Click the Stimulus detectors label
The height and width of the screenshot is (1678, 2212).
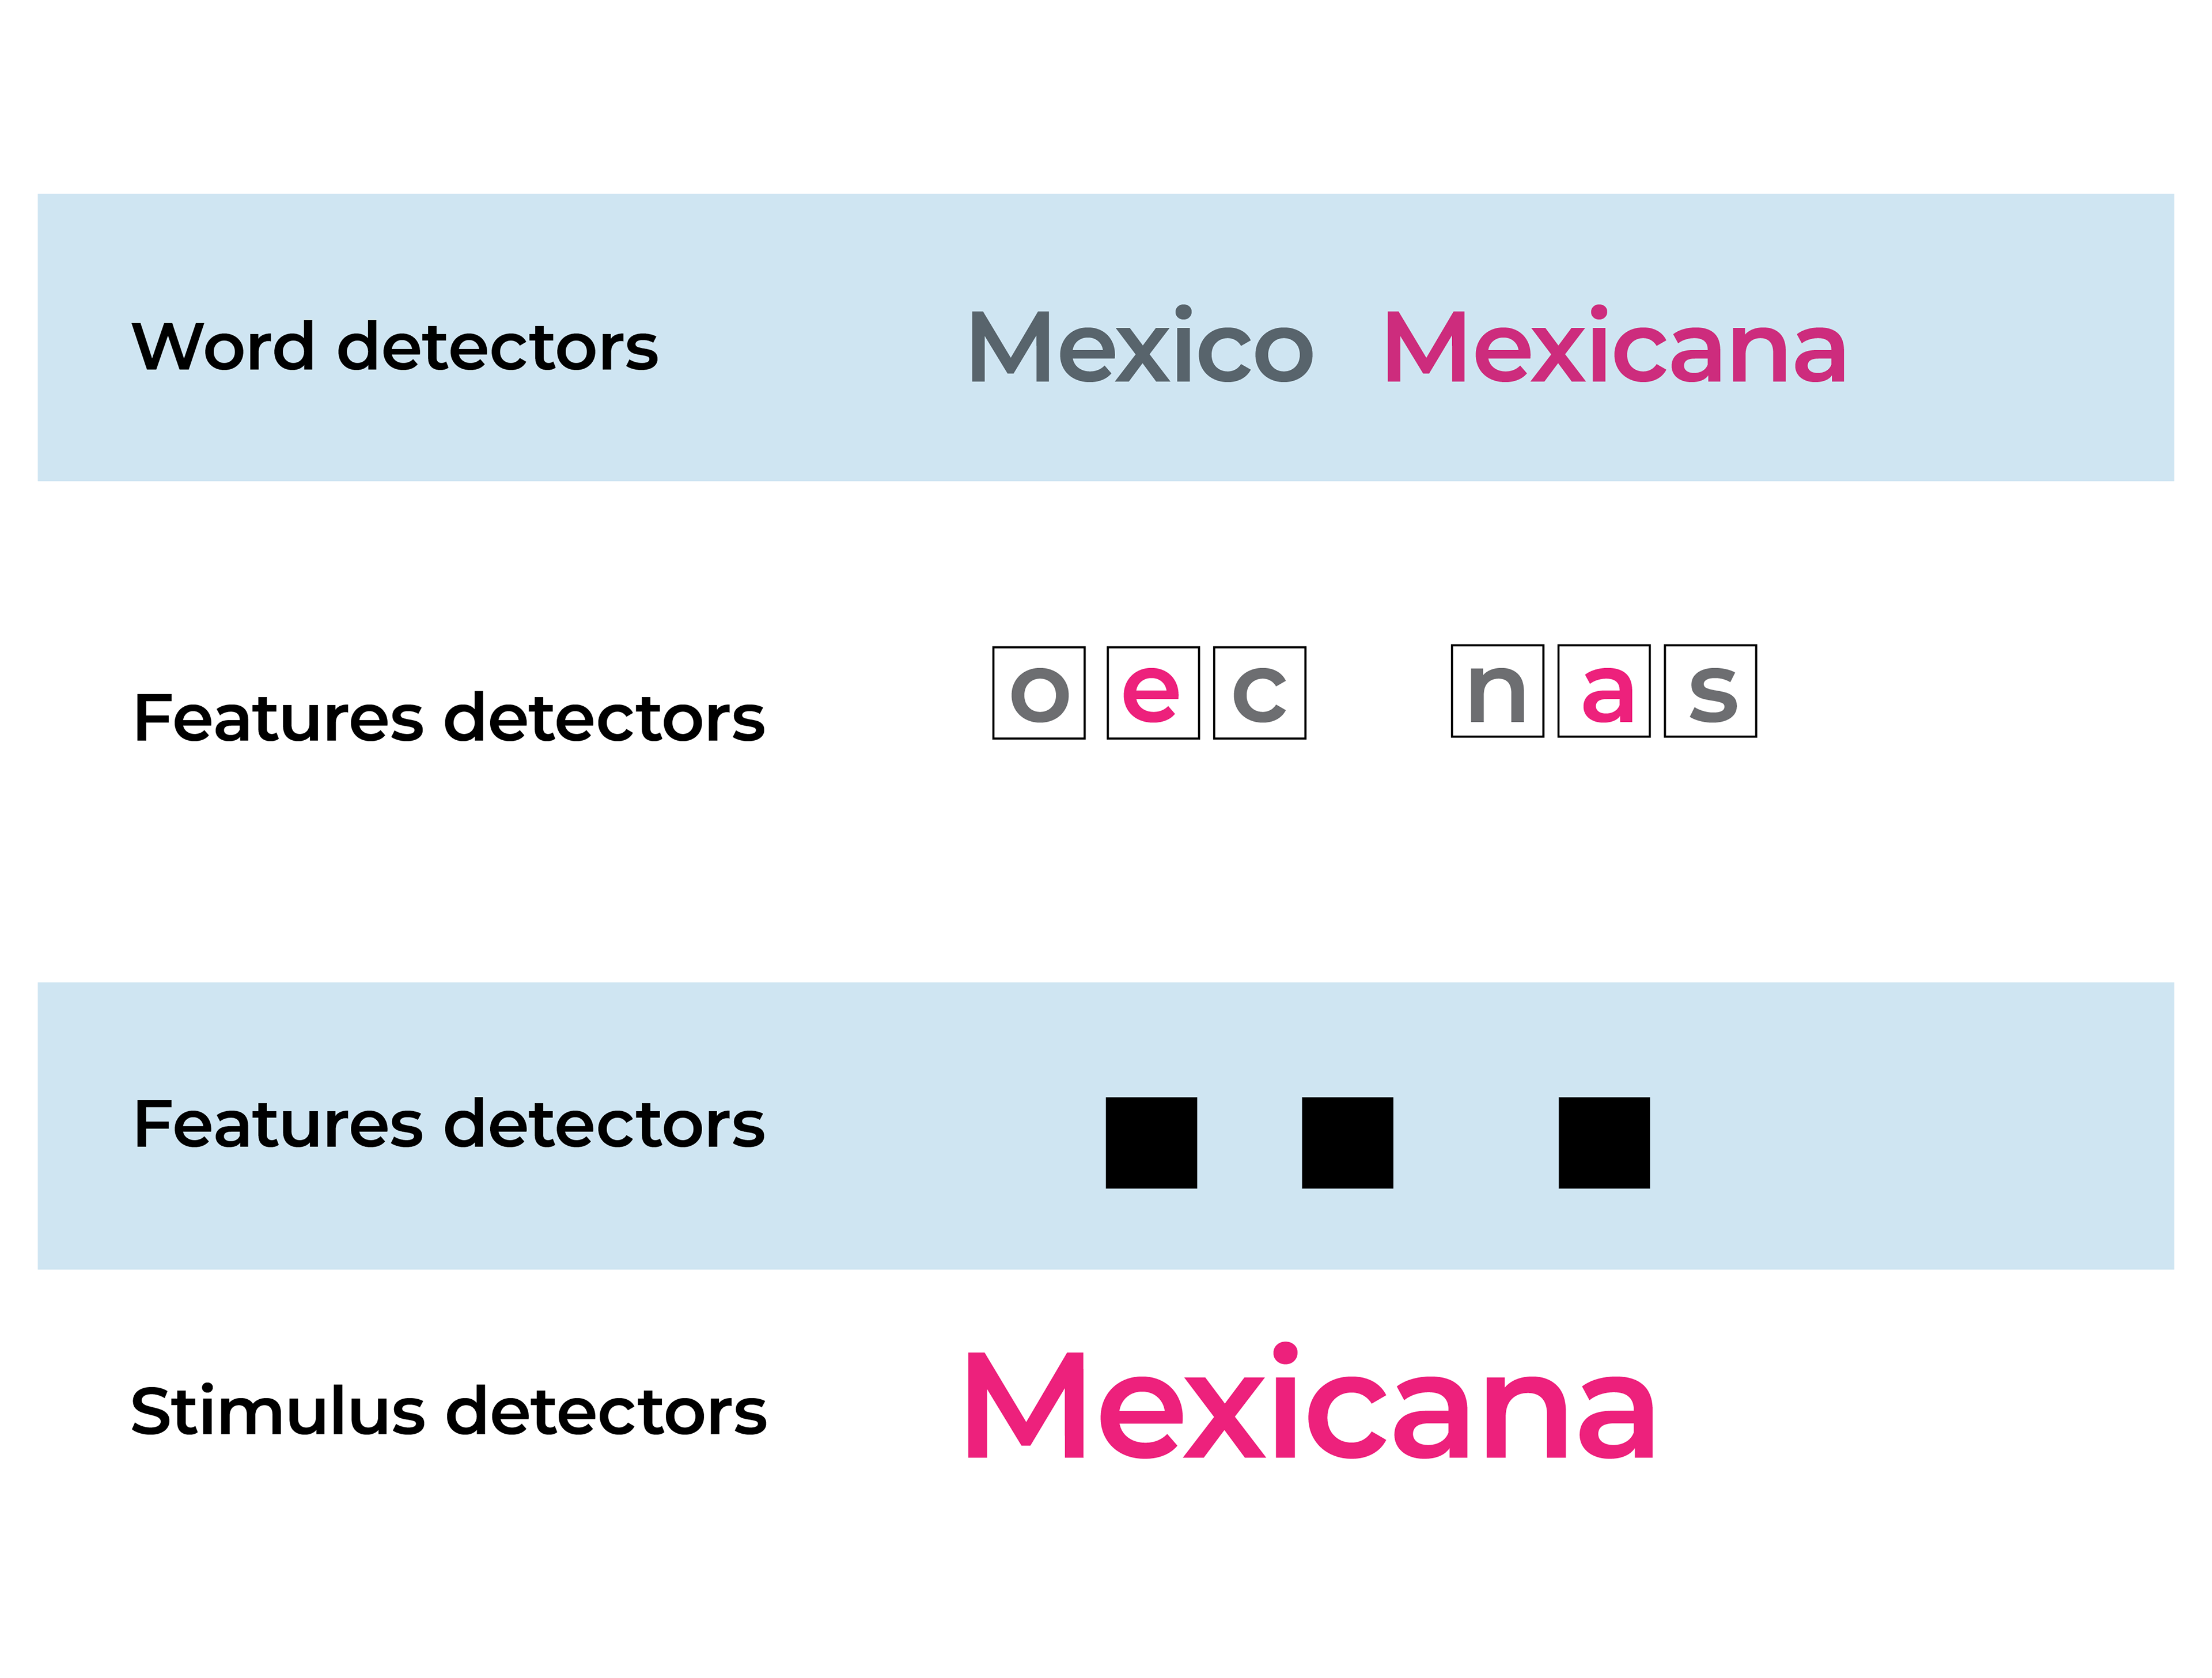pos(449,1411)
